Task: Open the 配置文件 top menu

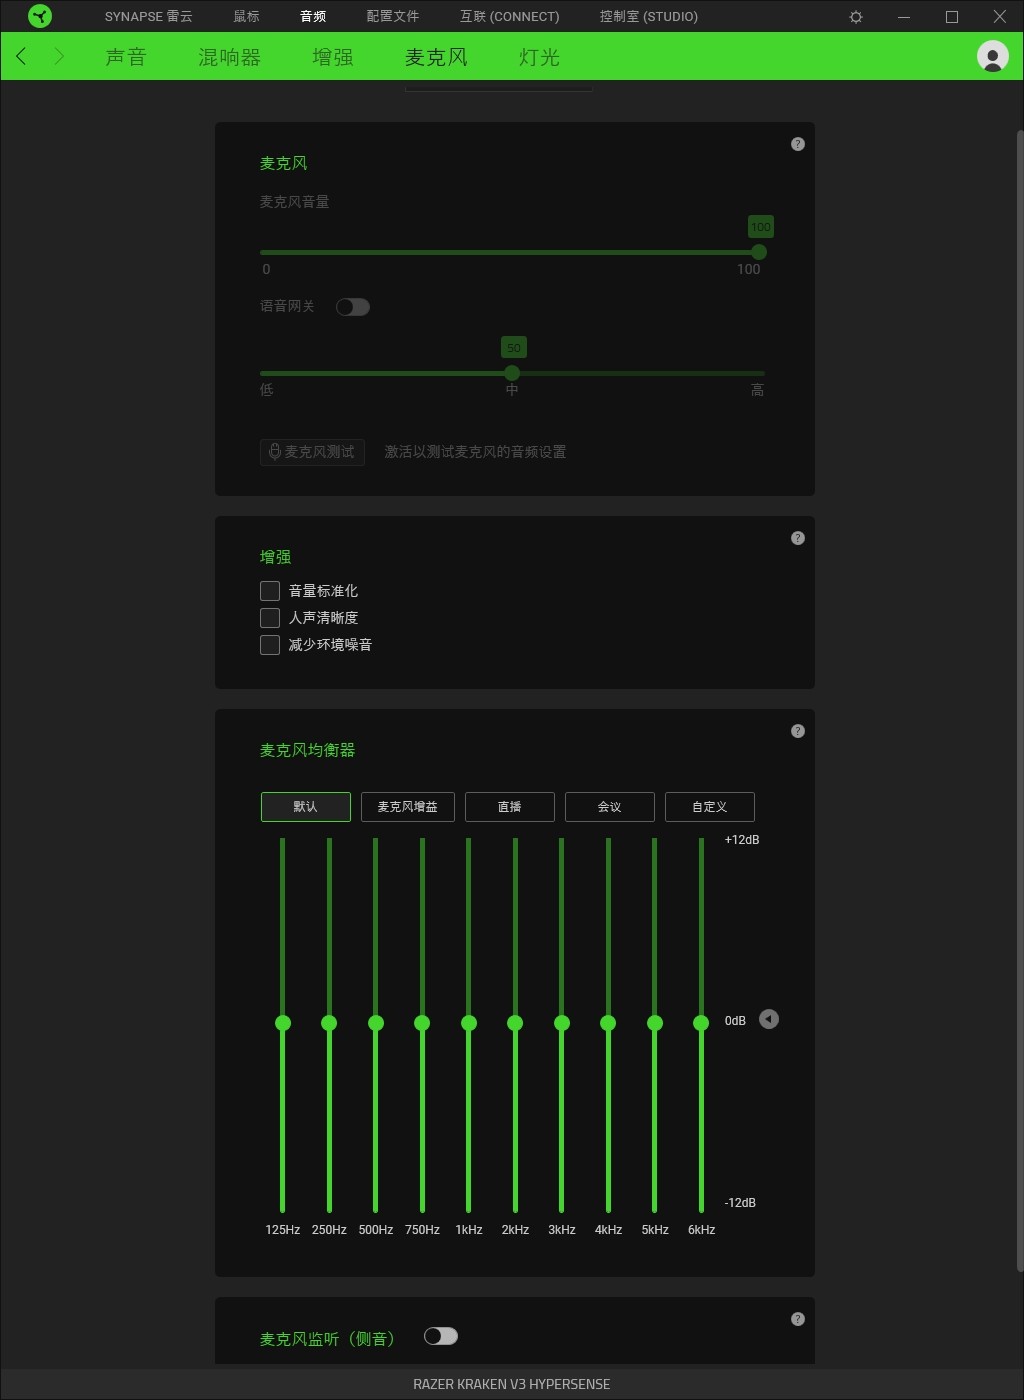Action: (393, 17)
